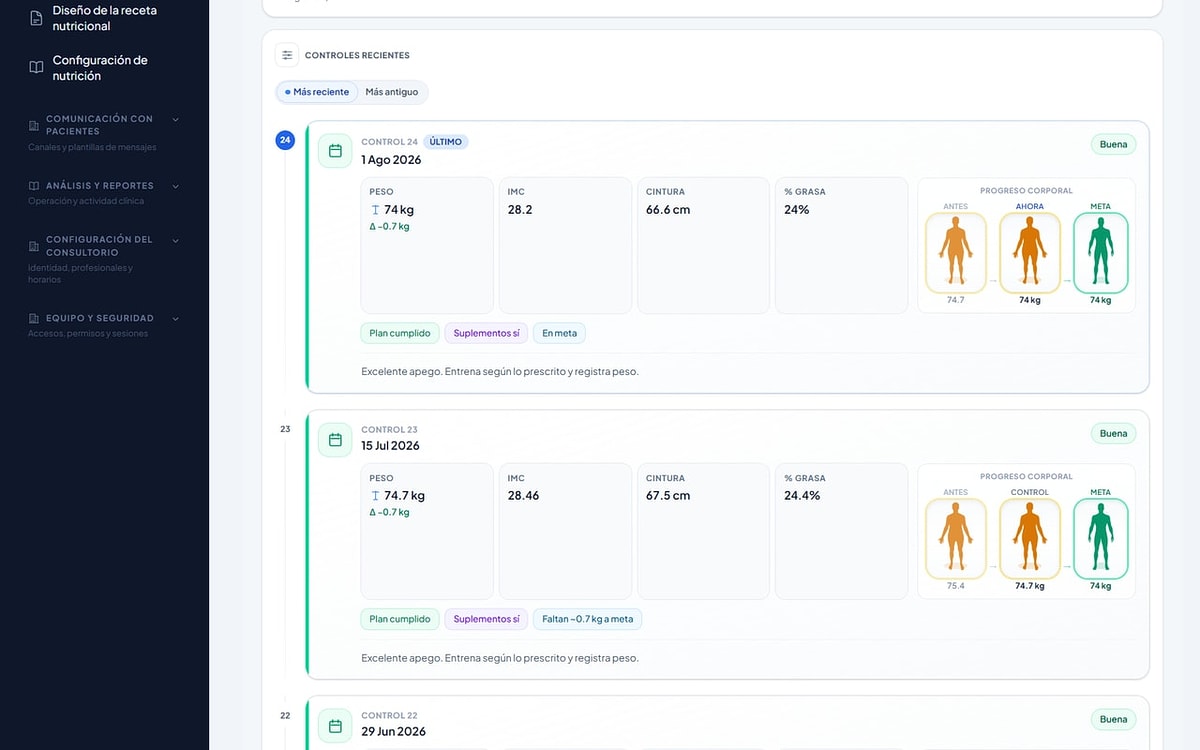Sort by Más reciente
Screen dimensions: 1200x750
click(317, 92)
